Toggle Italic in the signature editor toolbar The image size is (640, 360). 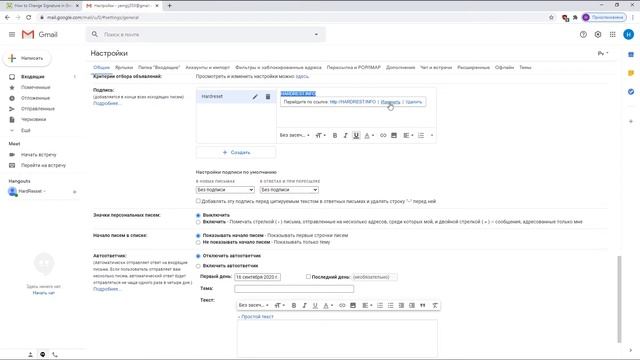click(345, 136)
